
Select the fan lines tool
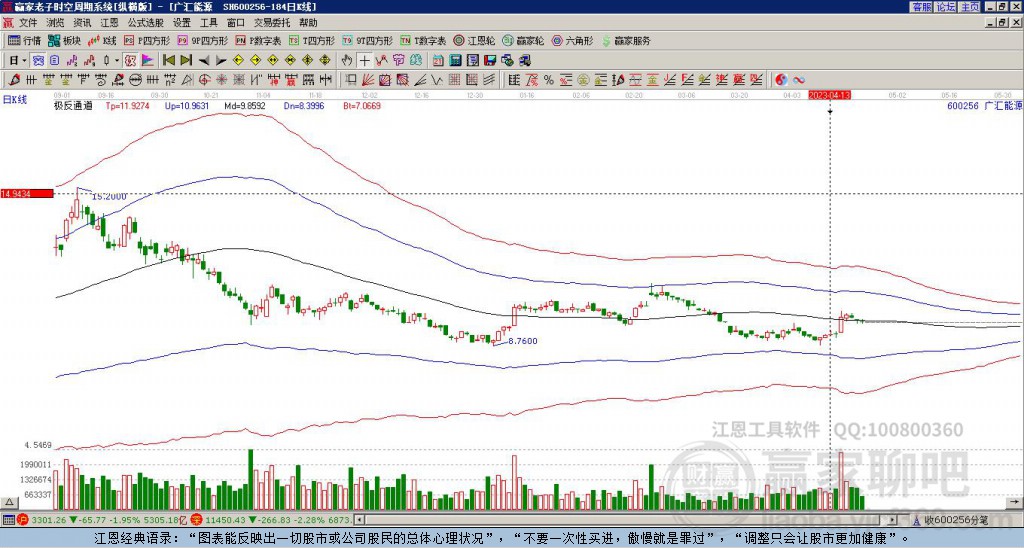pos(368,80)
